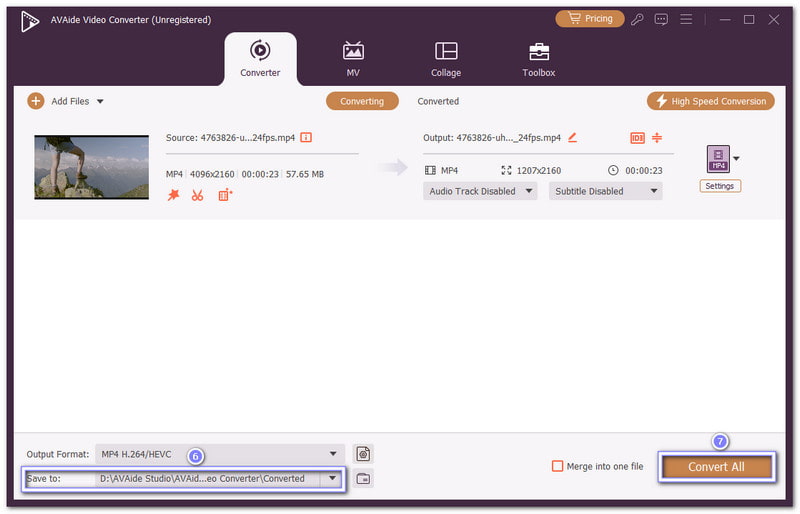Click the hiker video thumbnail
The image size is (800, 514).
pyautogui.click(x=92, y=167)
